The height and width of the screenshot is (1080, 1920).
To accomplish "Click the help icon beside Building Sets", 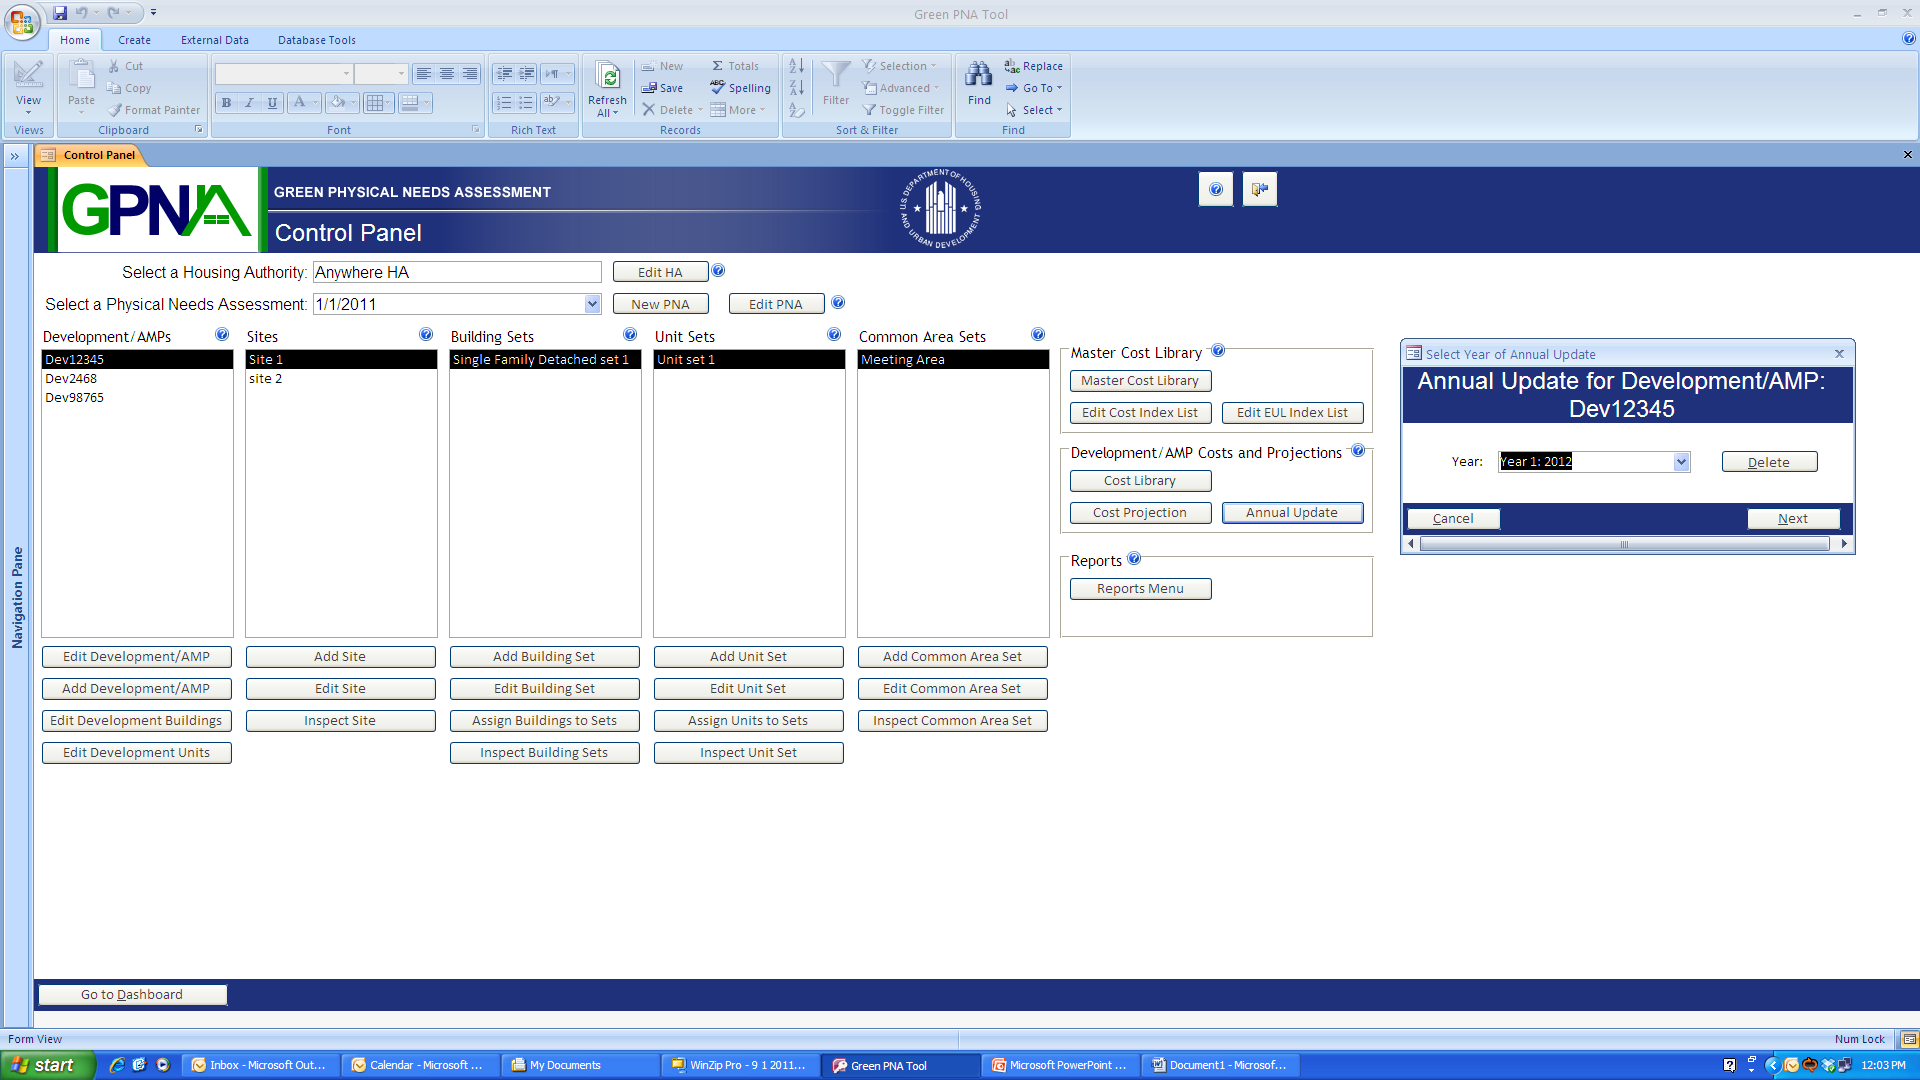I will tap(630, 335).
